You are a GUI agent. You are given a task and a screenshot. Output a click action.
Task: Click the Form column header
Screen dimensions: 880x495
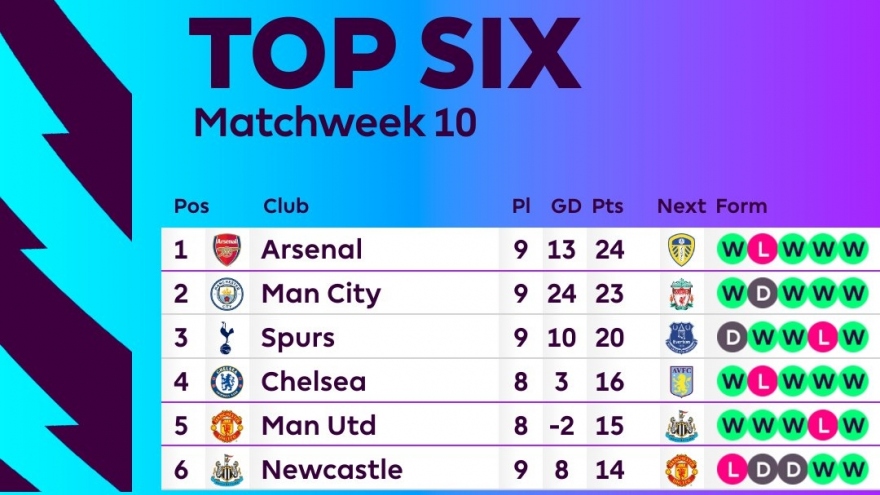pyautogui.click(x=741, y=207)
